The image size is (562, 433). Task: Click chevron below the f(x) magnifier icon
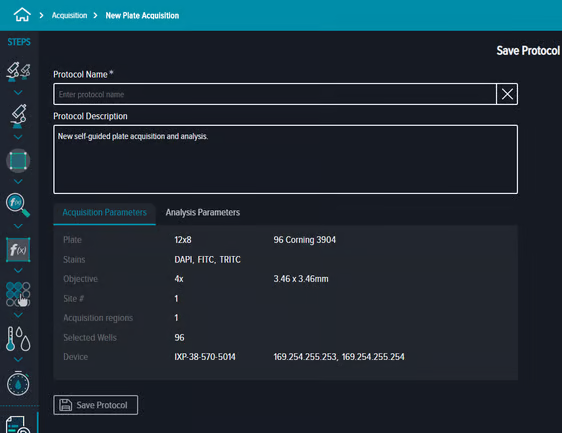(18, 226)
